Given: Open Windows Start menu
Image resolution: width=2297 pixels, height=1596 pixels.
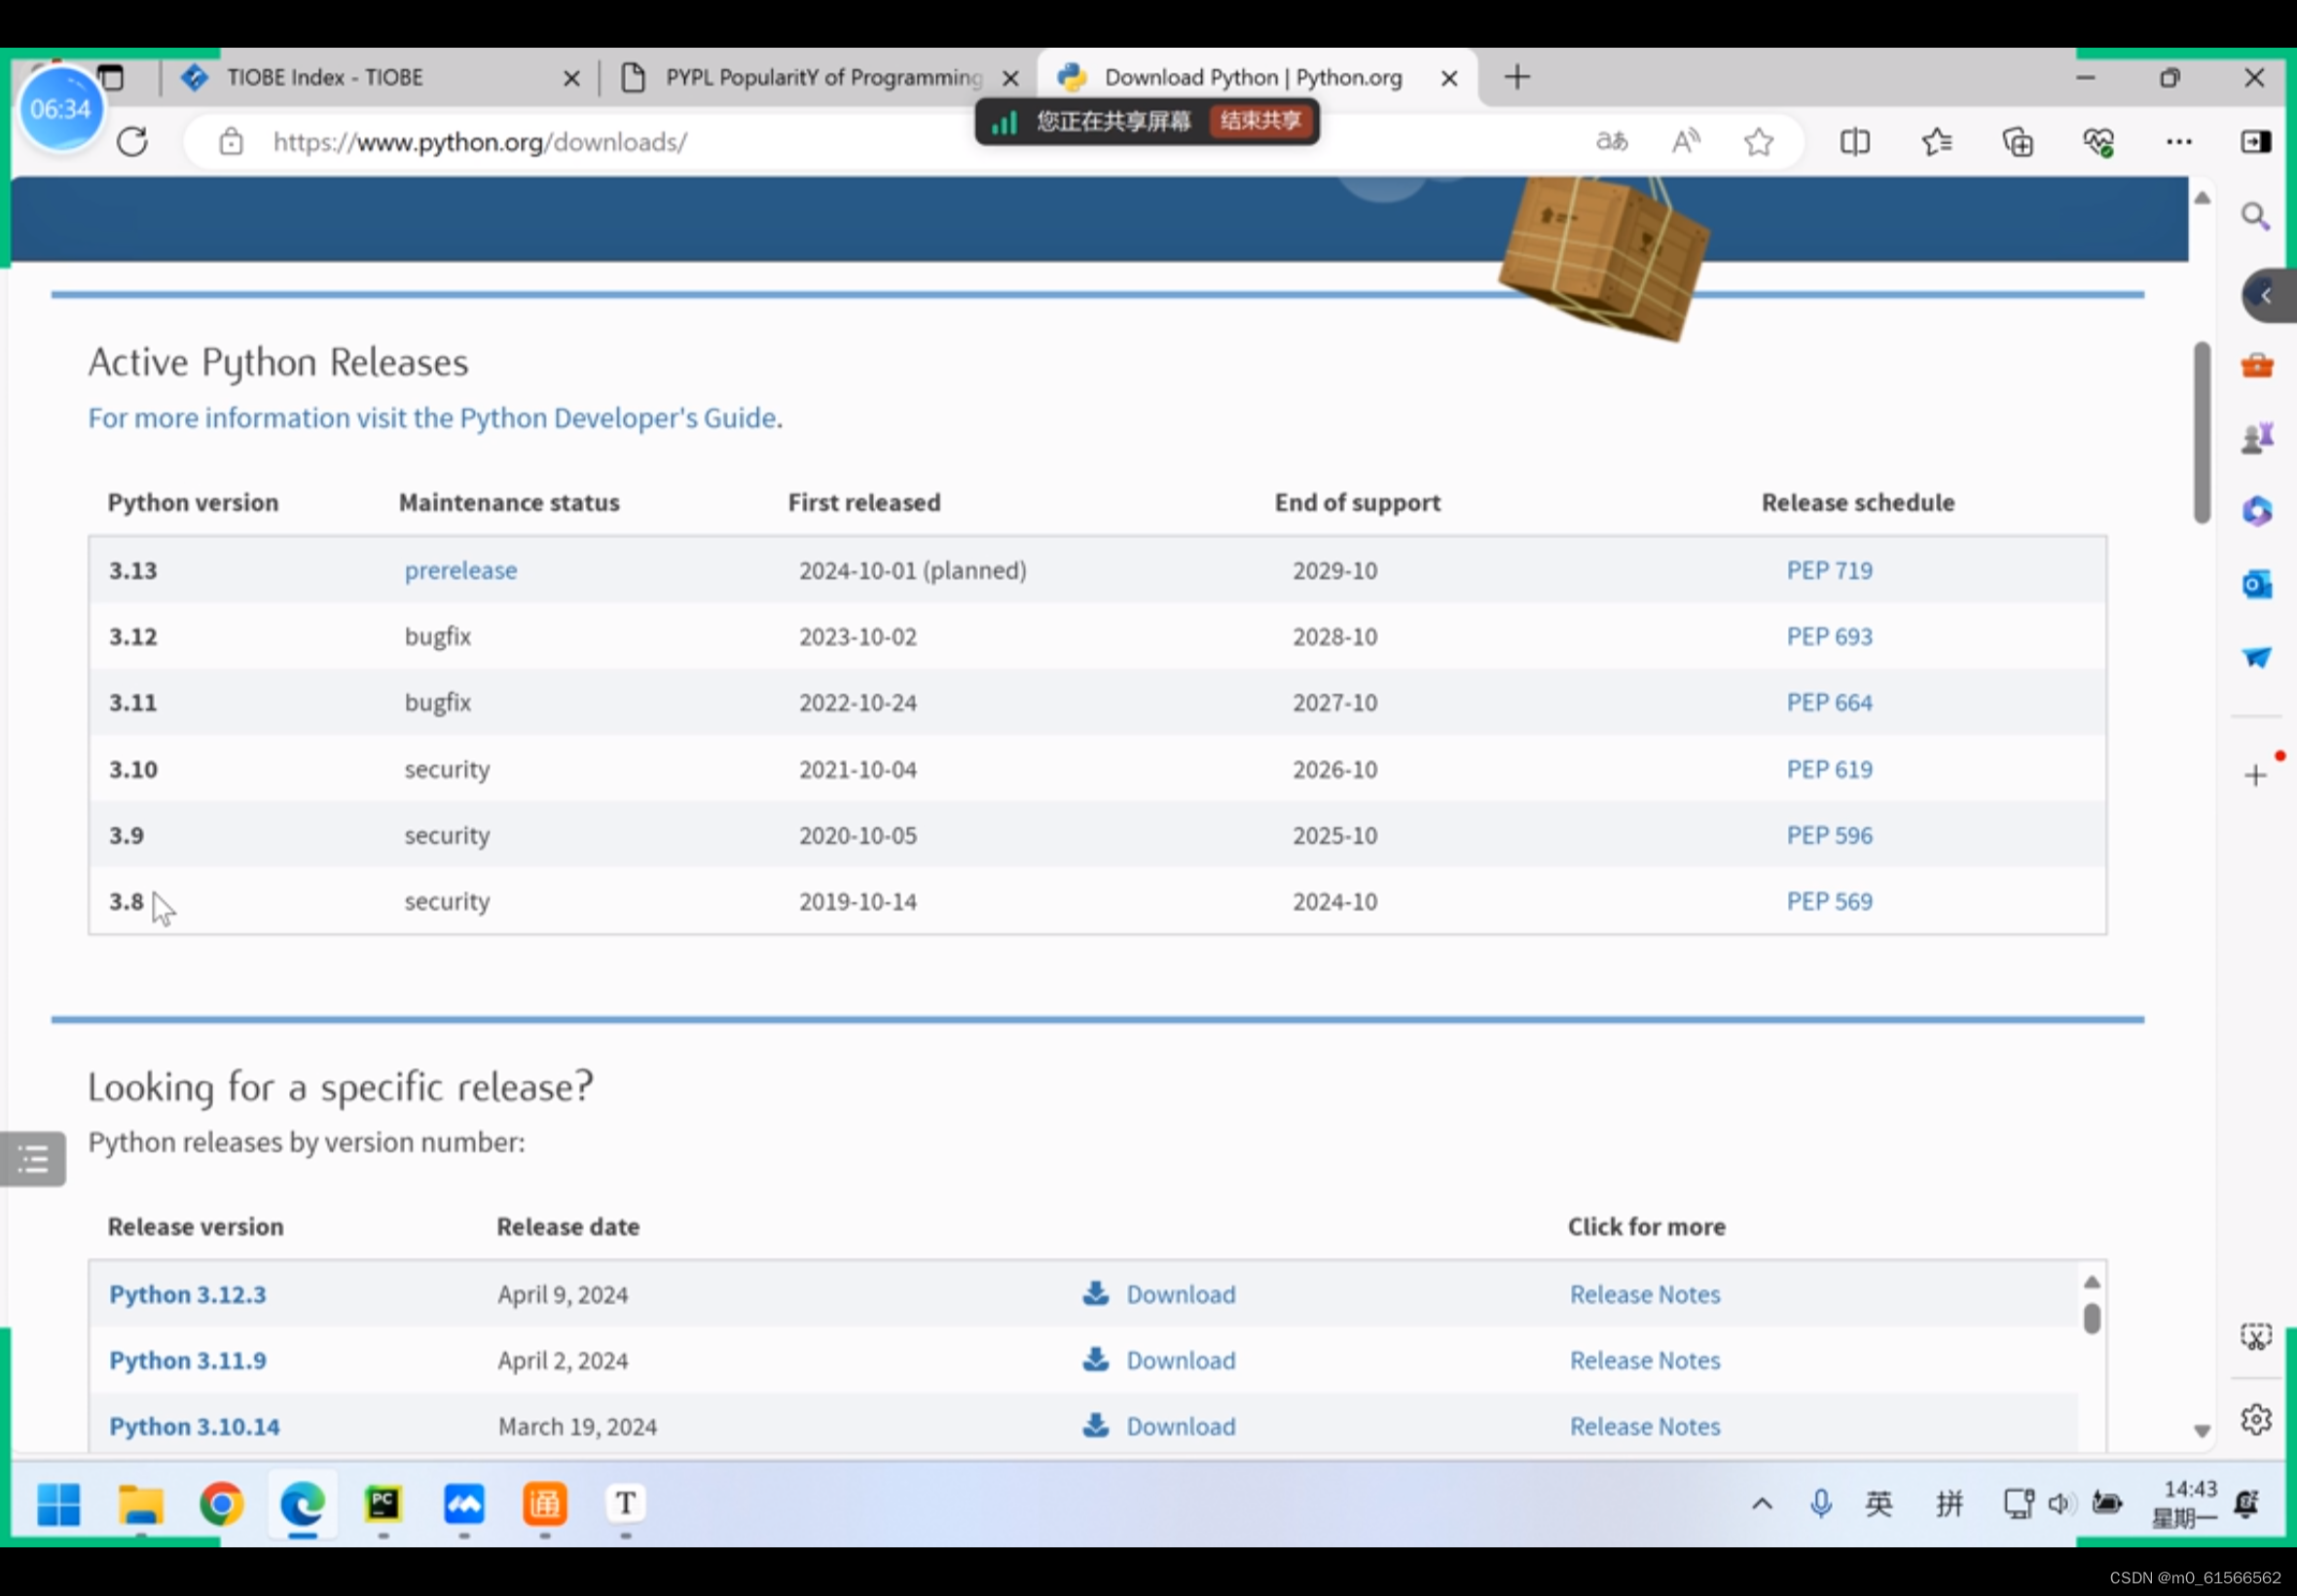Looking at the screenshot, I should click(59, 1503).
